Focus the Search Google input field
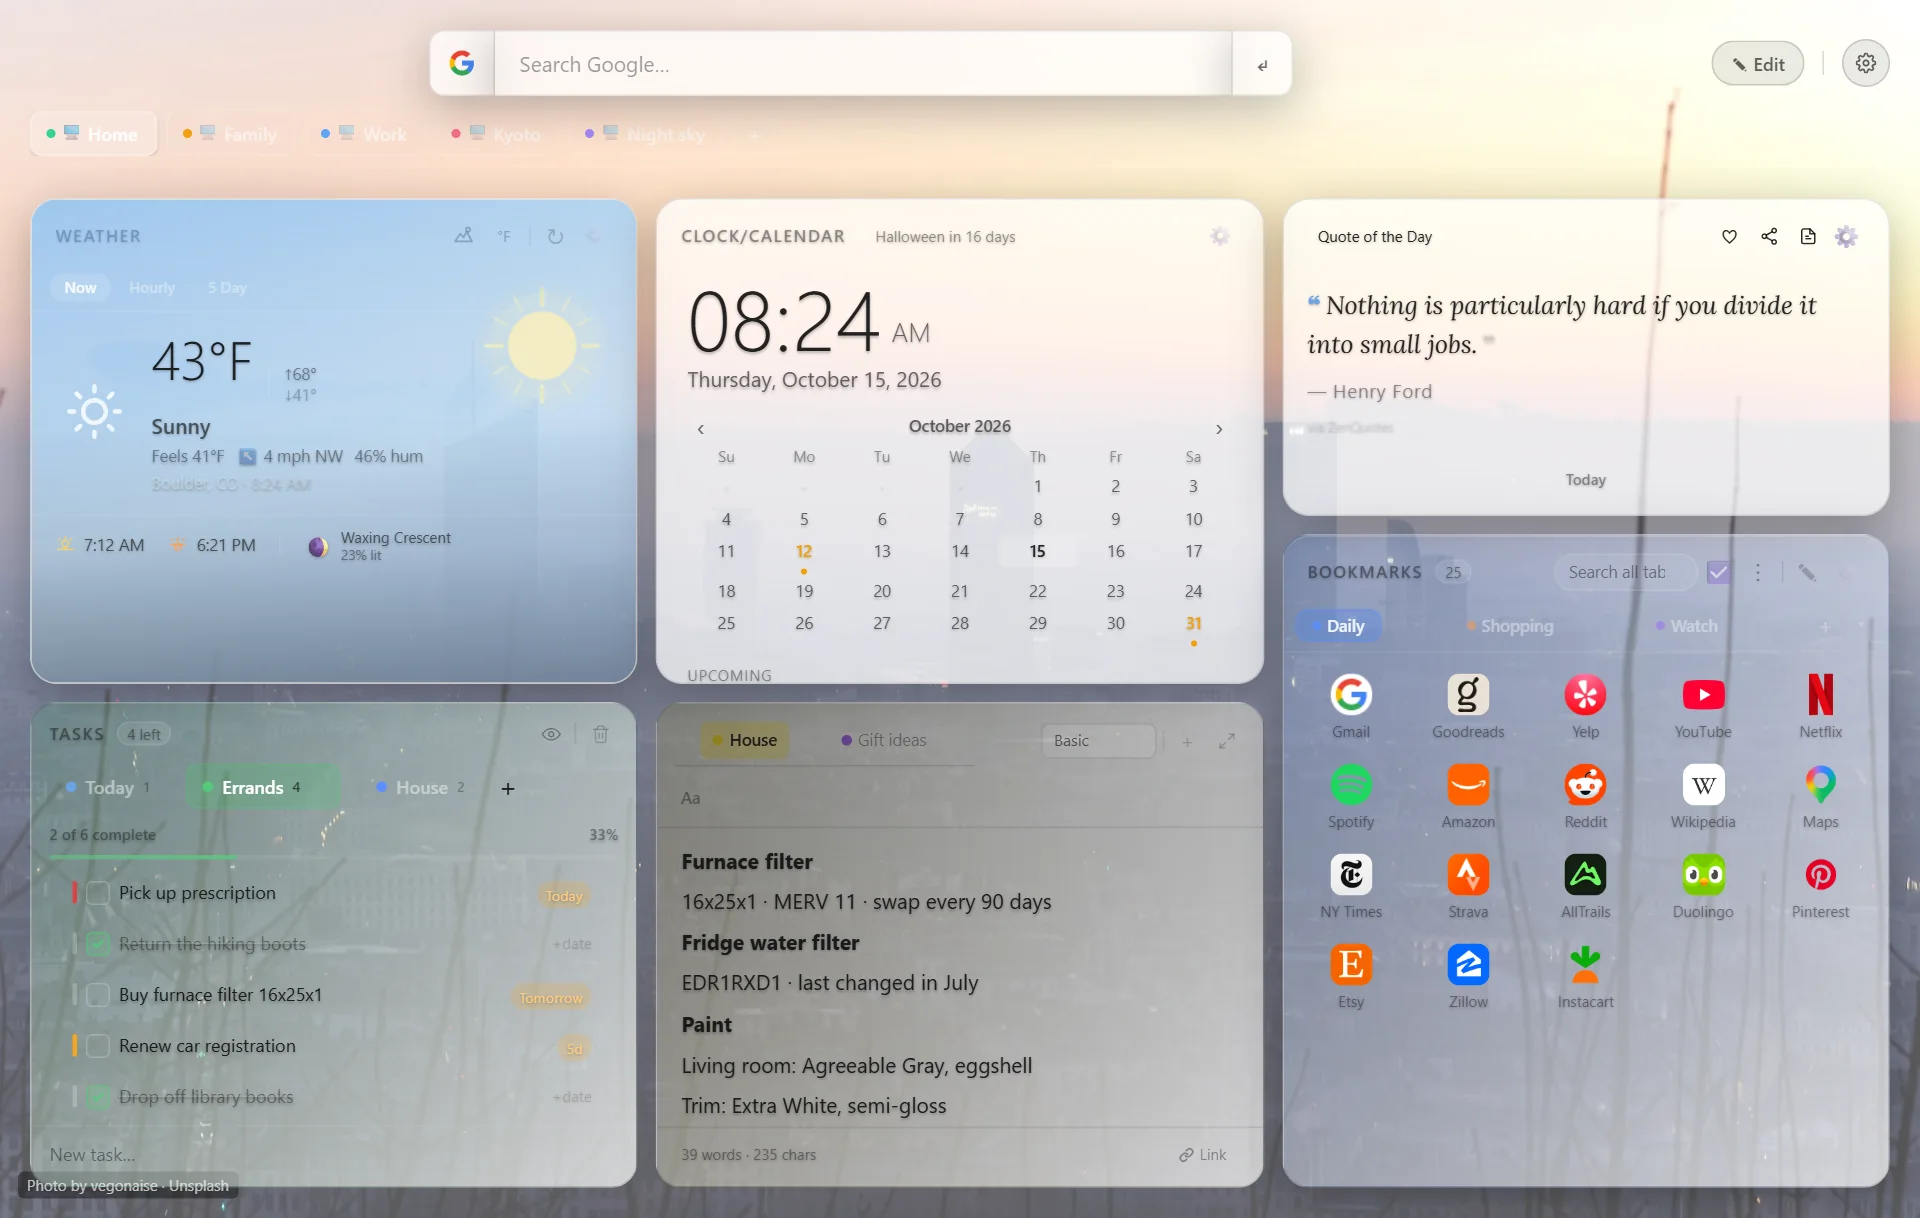This screenshot has height=1218, width=1920. click(862, 64)
